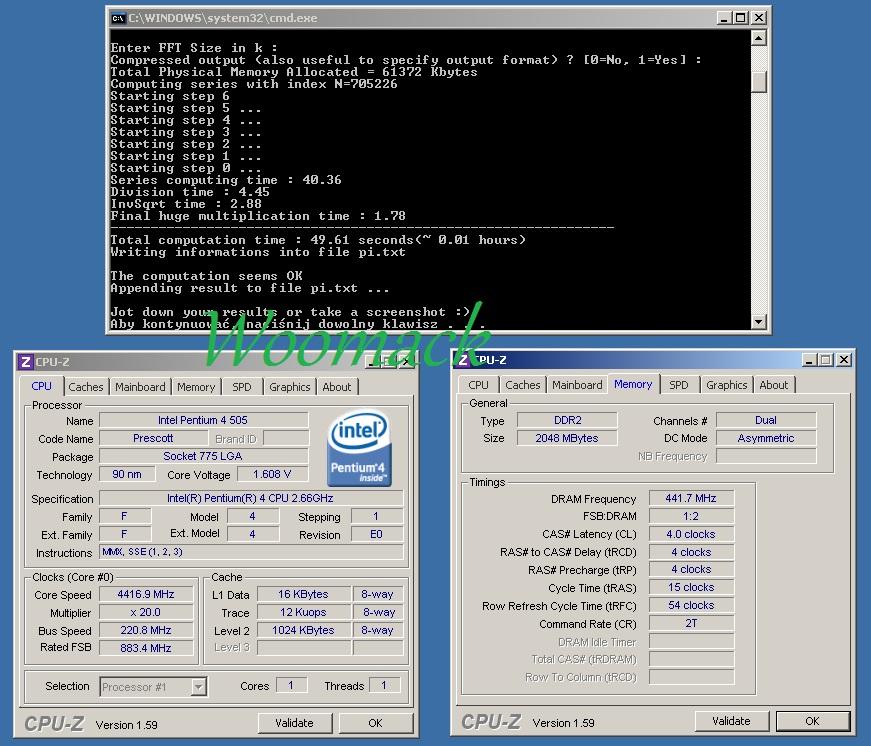Viewport: 871px width, 746px height.
Task: Select SPD tab in left CPU-Z
Action: [x=242, y=387]
